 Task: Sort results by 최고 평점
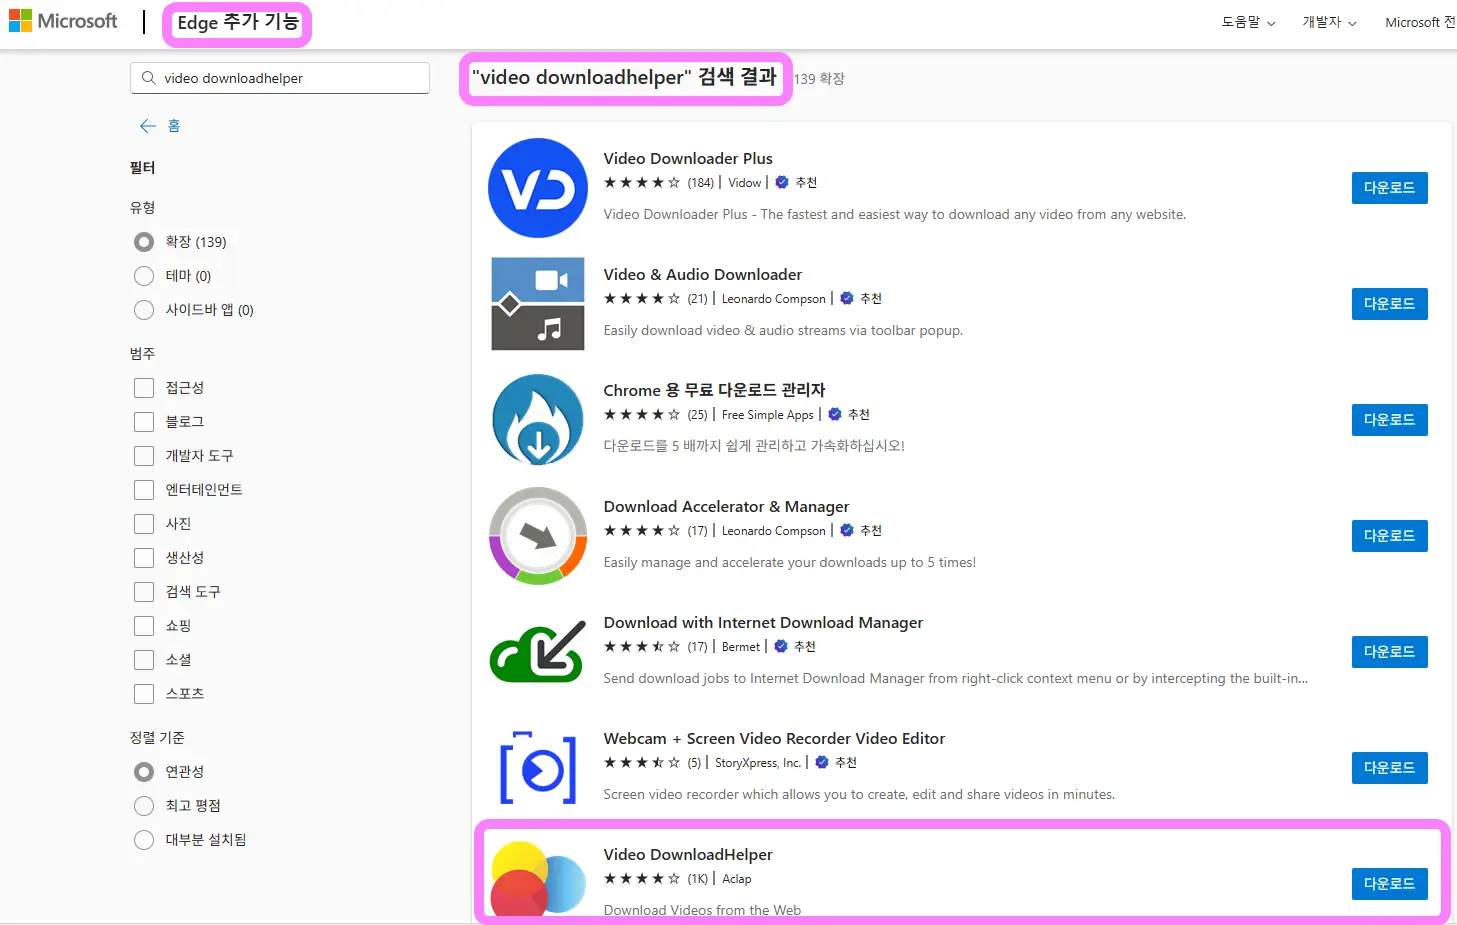click(x=144, y=806)
